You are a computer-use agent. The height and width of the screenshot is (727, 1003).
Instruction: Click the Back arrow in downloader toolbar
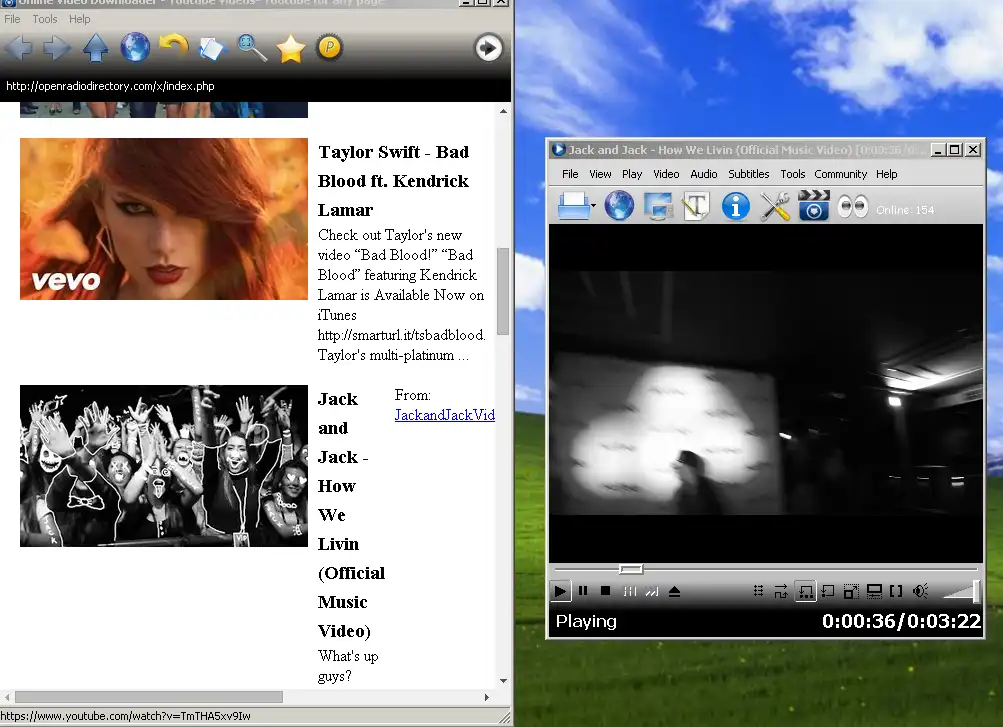tap(19, 48)
